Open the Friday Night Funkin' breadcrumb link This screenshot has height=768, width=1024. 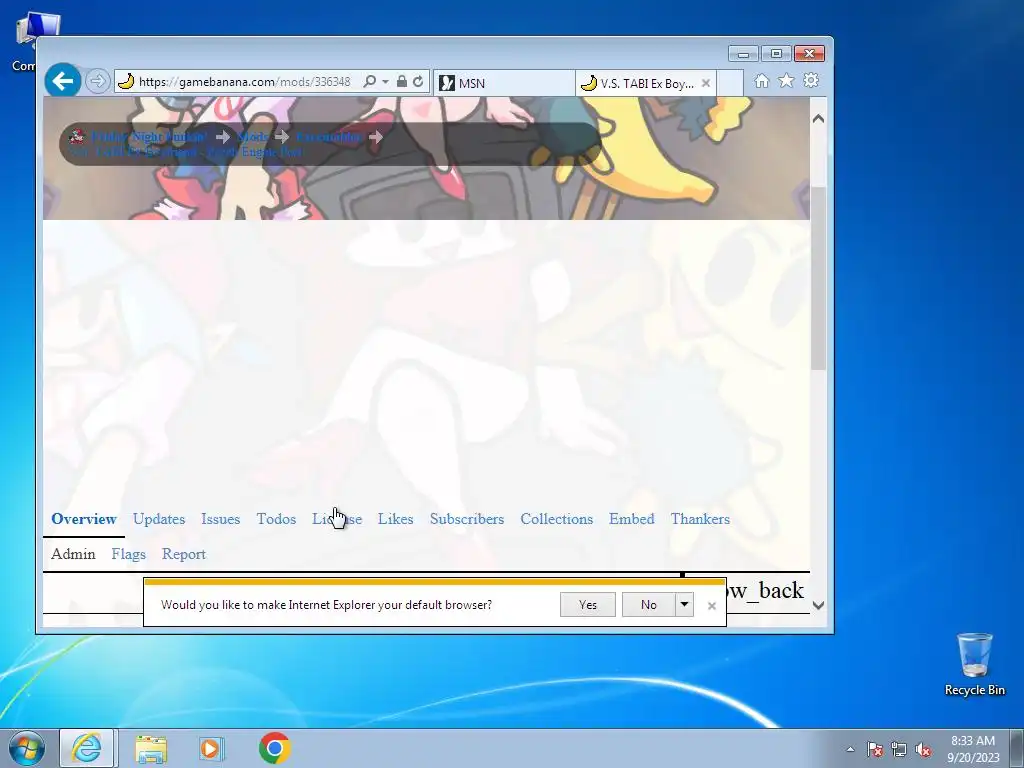149,136
